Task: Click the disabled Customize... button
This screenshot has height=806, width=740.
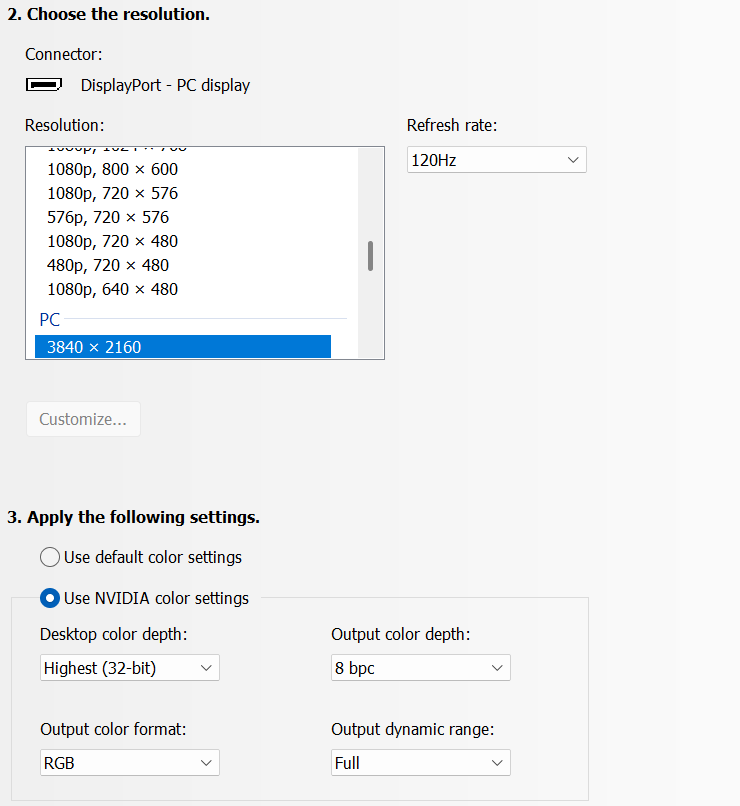Action: (x=83, y=419)
